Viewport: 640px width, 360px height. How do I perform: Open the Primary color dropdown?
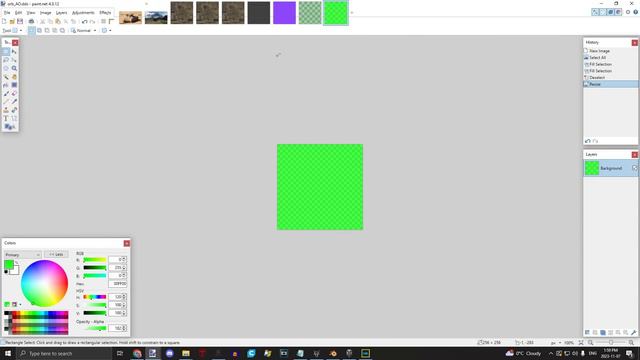click(x=22, y=255)
